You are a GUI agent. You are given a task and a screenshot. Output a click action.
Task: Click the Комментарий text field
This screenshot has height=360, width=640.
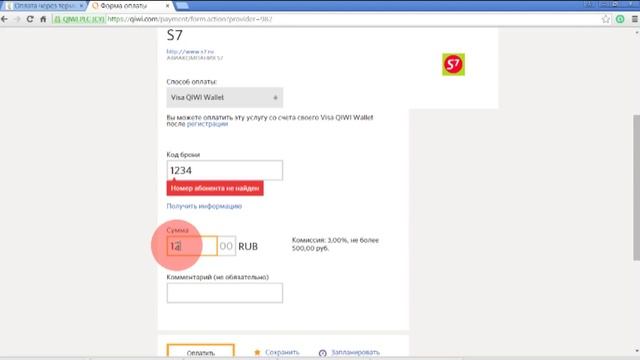[x=224, y=293]
